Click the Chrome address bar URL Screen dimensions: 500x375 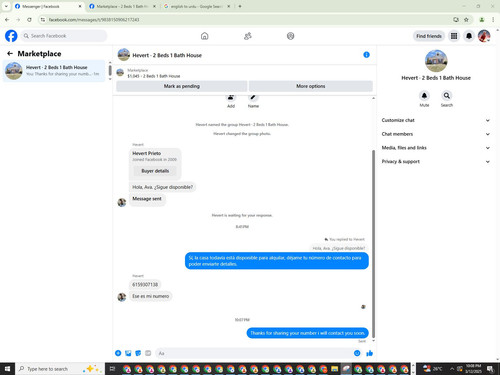pos(94,20)
